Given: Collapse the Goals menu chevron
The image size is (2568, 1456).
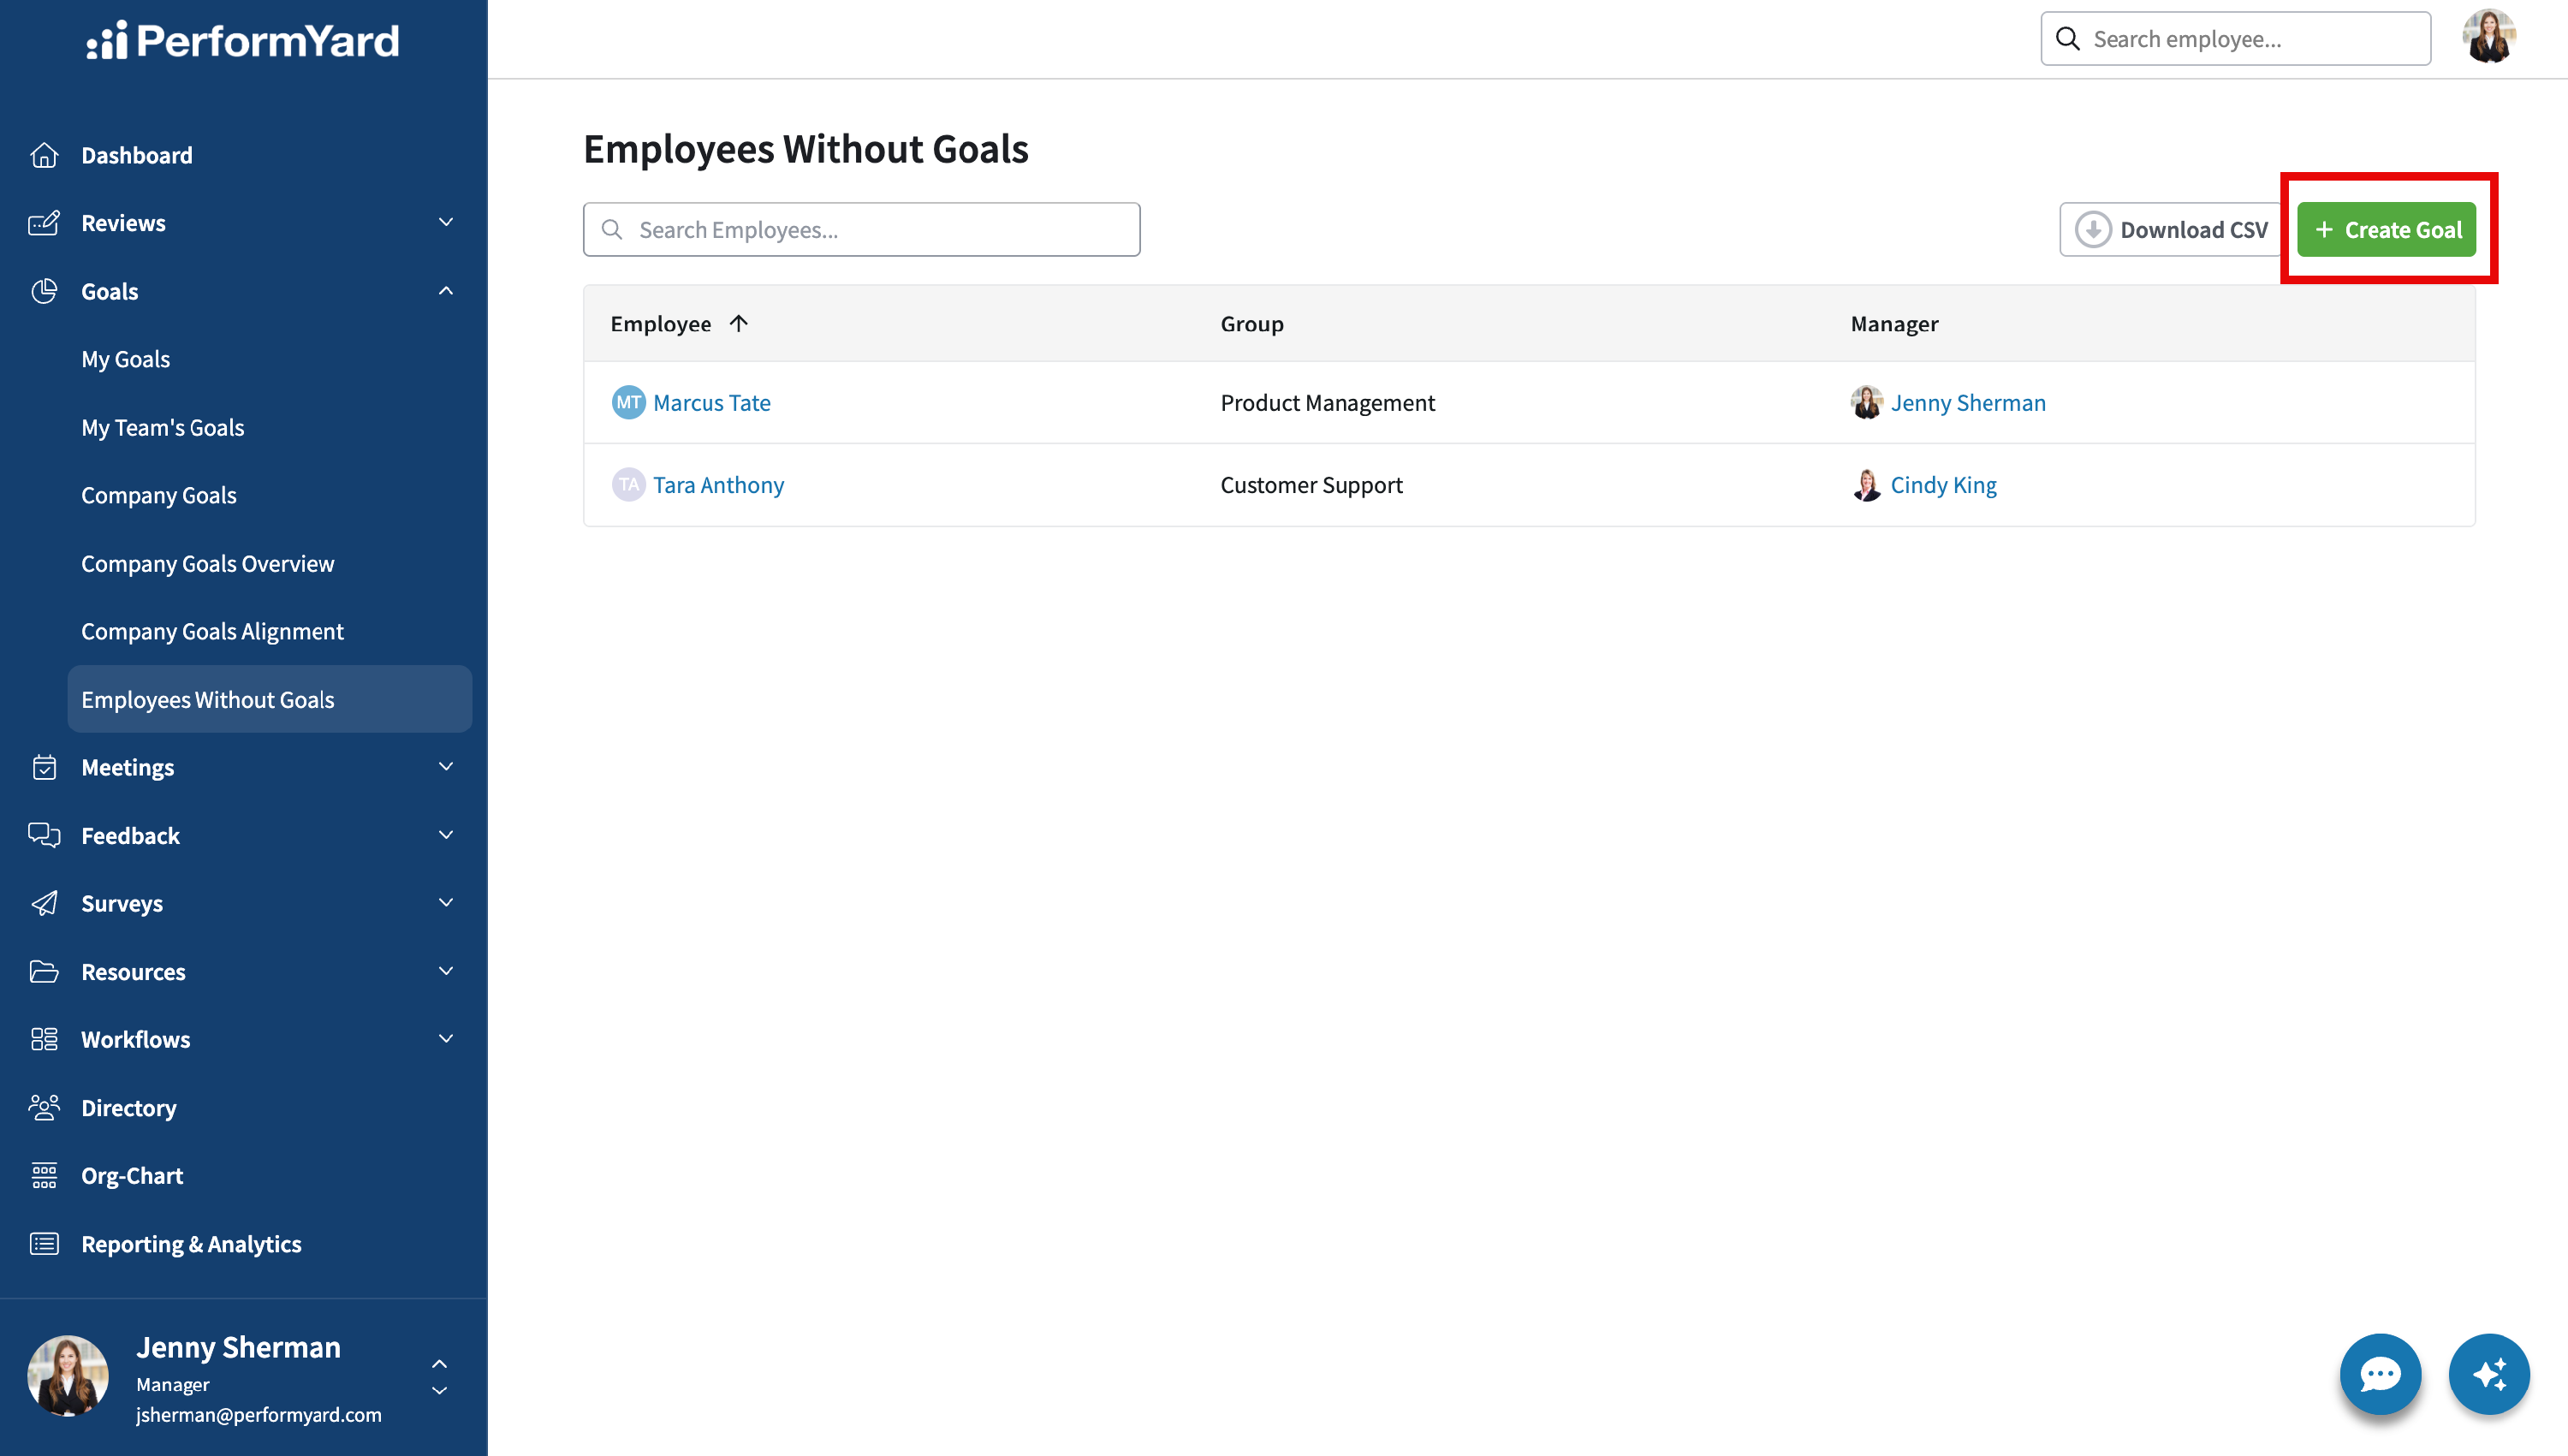Looking at the screenshot, I should (x=446, y=290).
